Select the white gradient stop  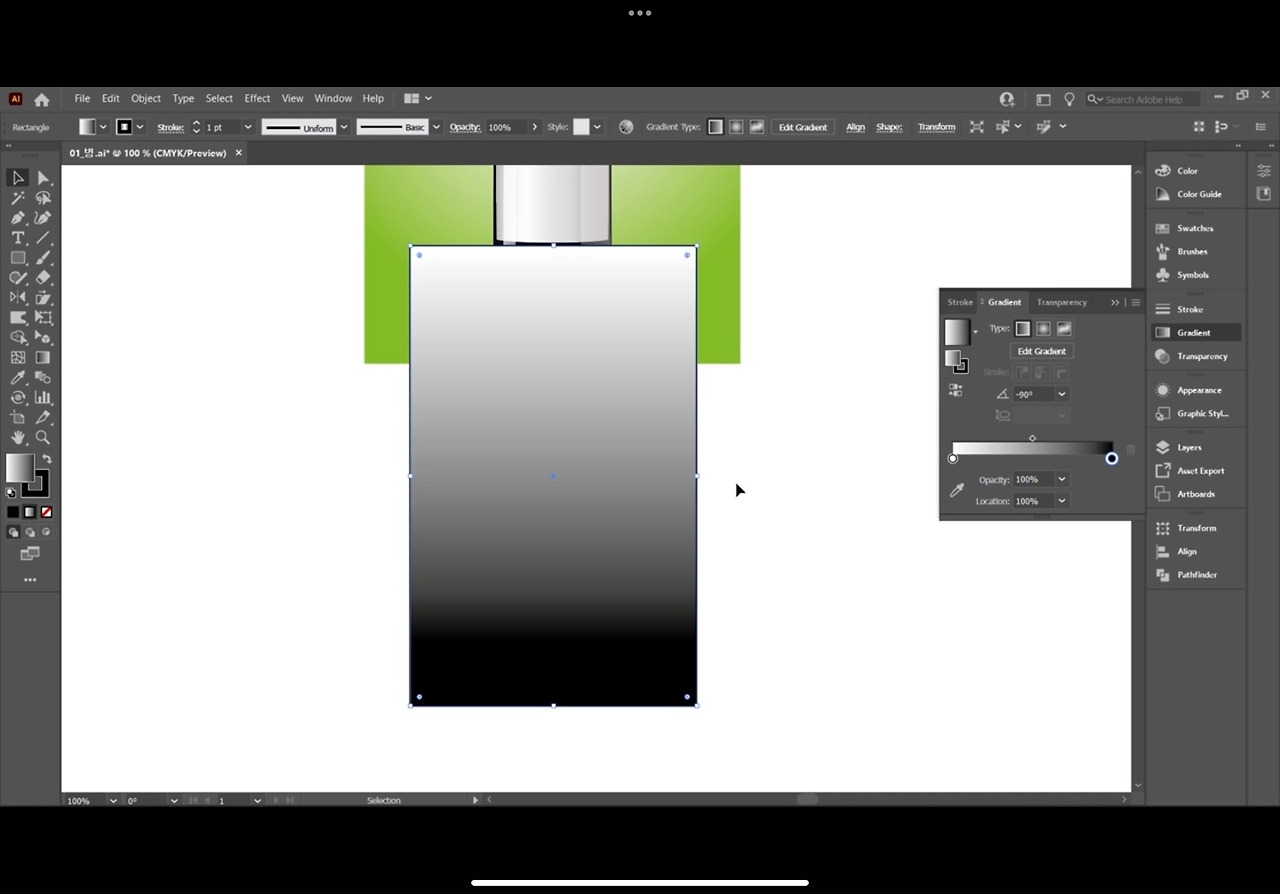pos(953,458)
